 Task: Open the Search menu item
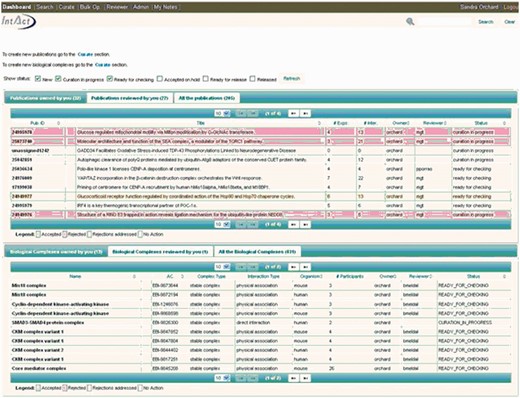coord(45,7)
